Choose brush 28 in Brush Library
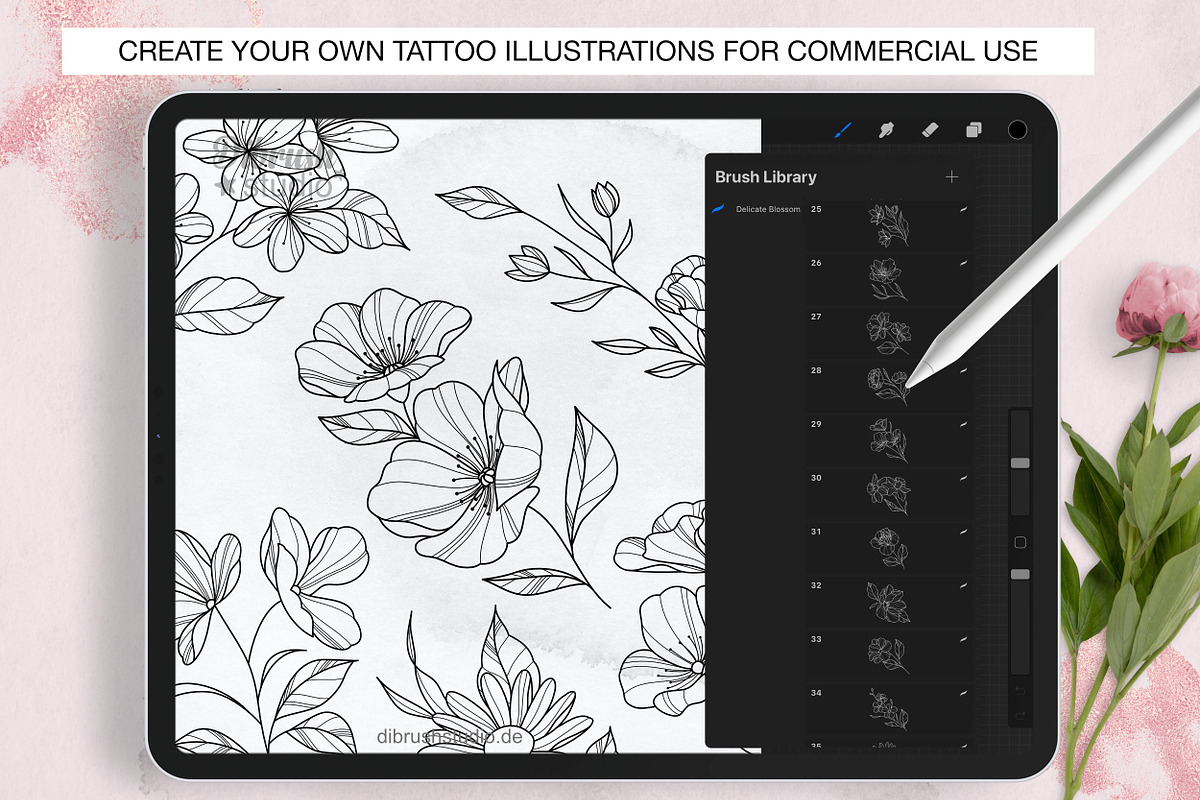The width and height of the screenshot is (1200, 800). click(890, 386)
